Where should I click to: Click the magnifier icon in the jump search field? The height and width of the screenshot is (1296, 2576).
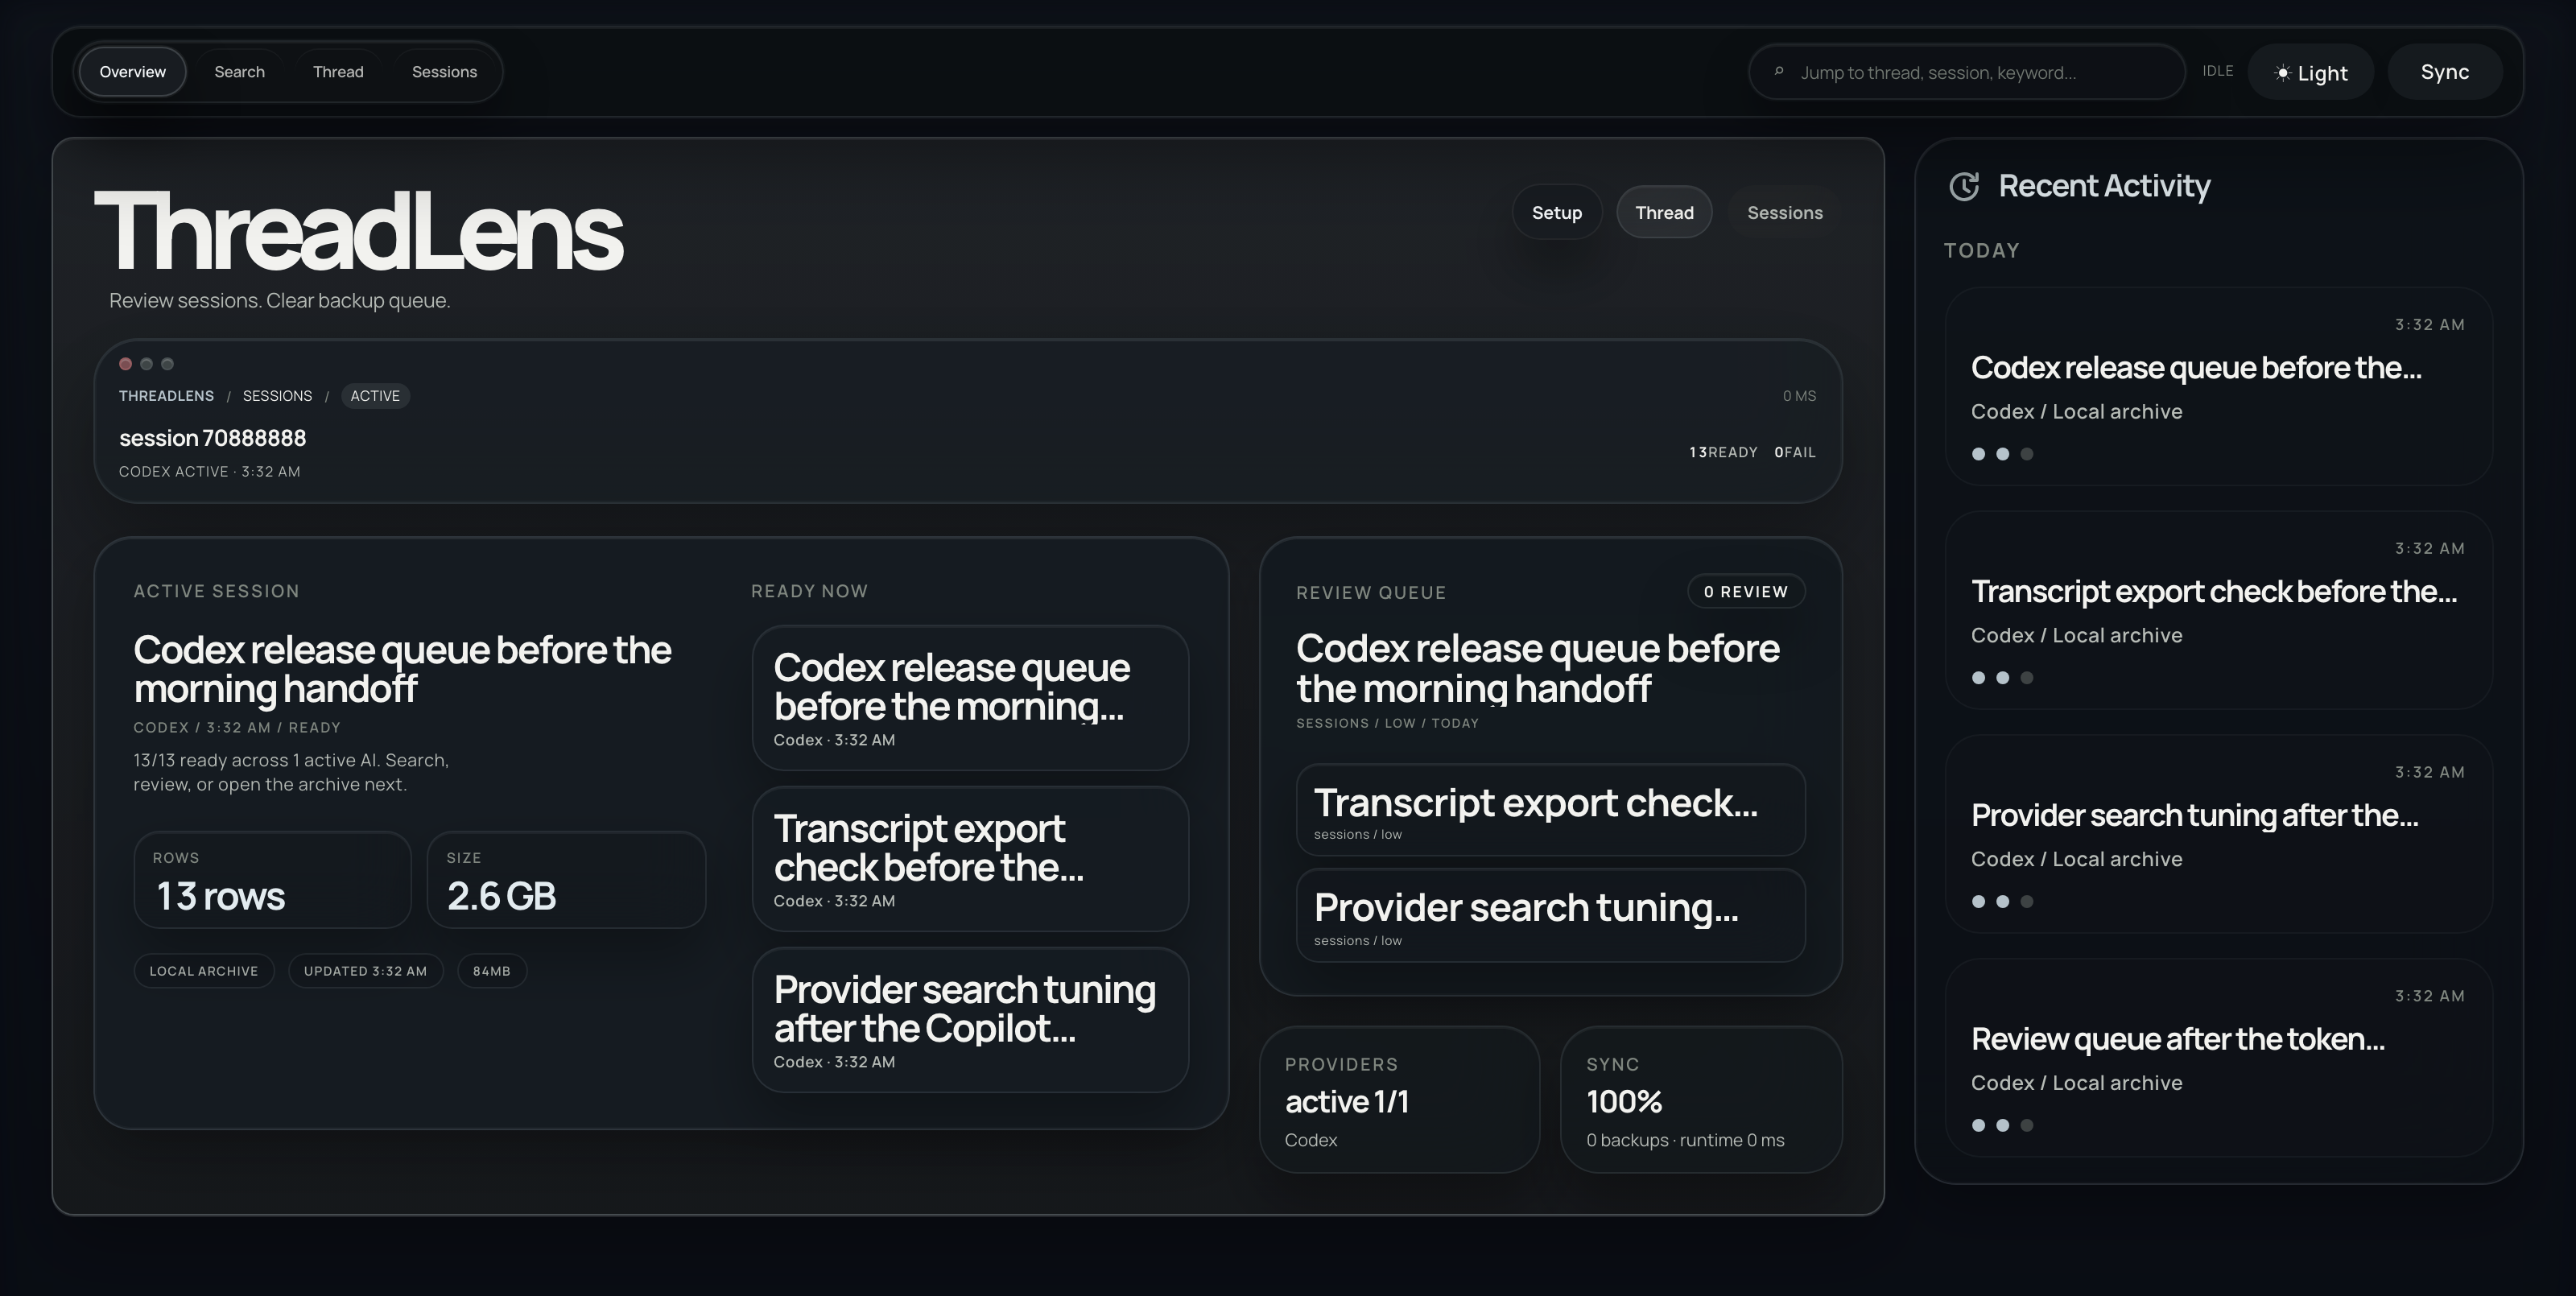(x=1780, y=71)
